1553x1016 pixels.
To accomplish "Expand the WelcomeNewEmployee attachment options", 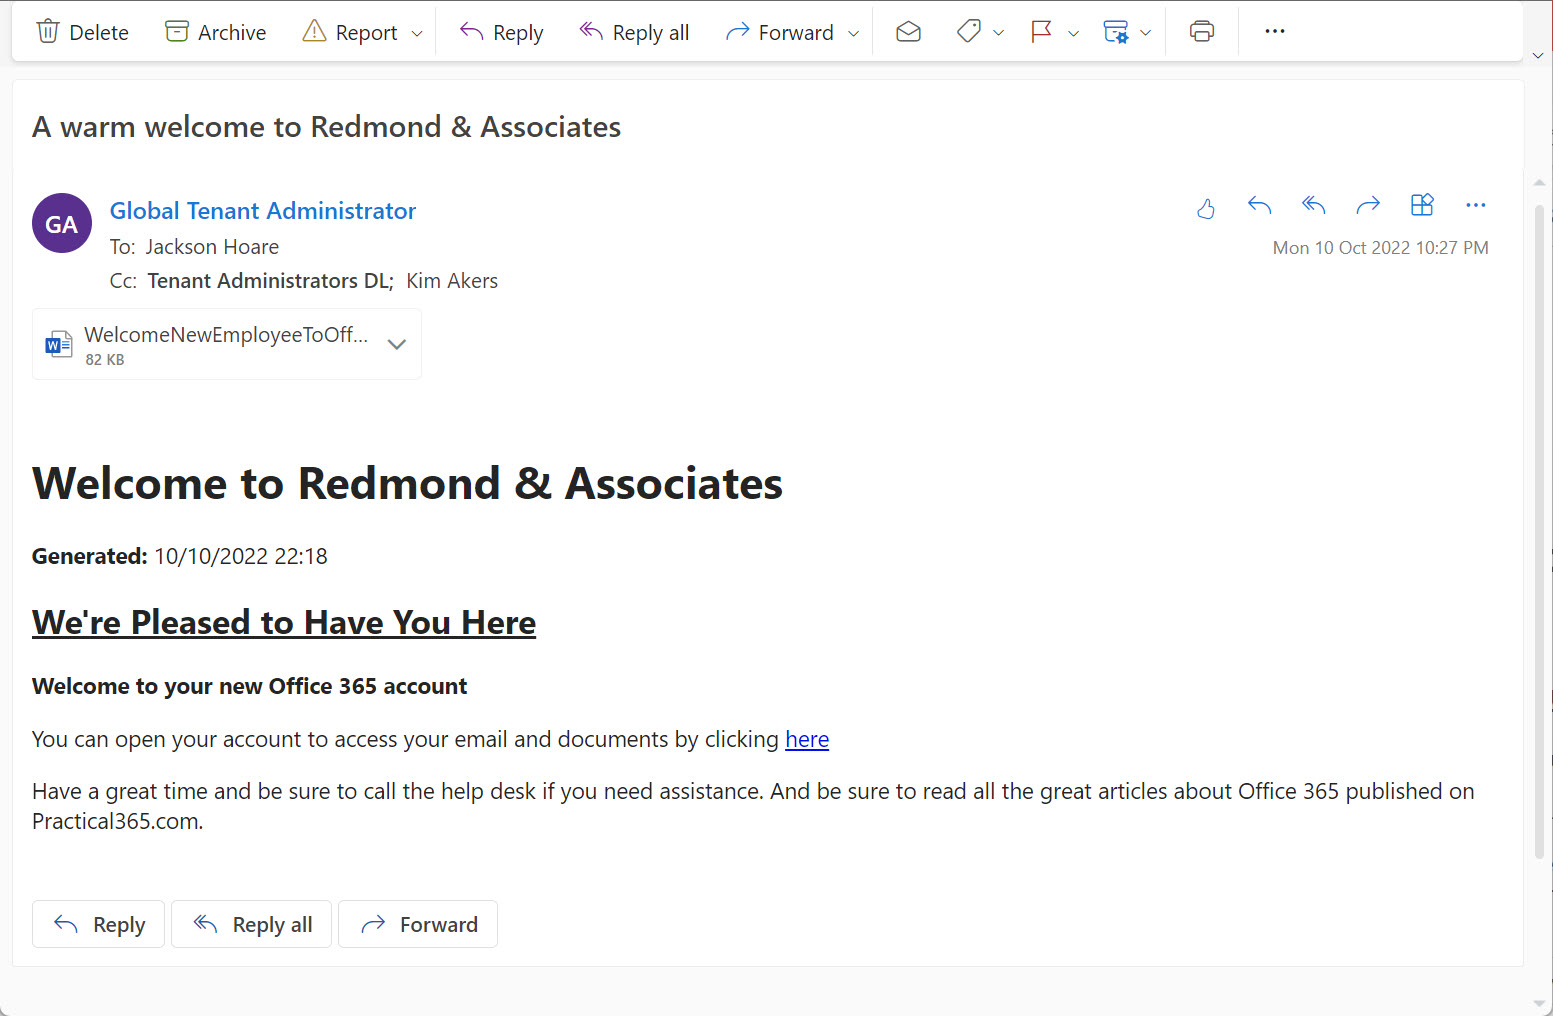I will click(x=396, y=343).
